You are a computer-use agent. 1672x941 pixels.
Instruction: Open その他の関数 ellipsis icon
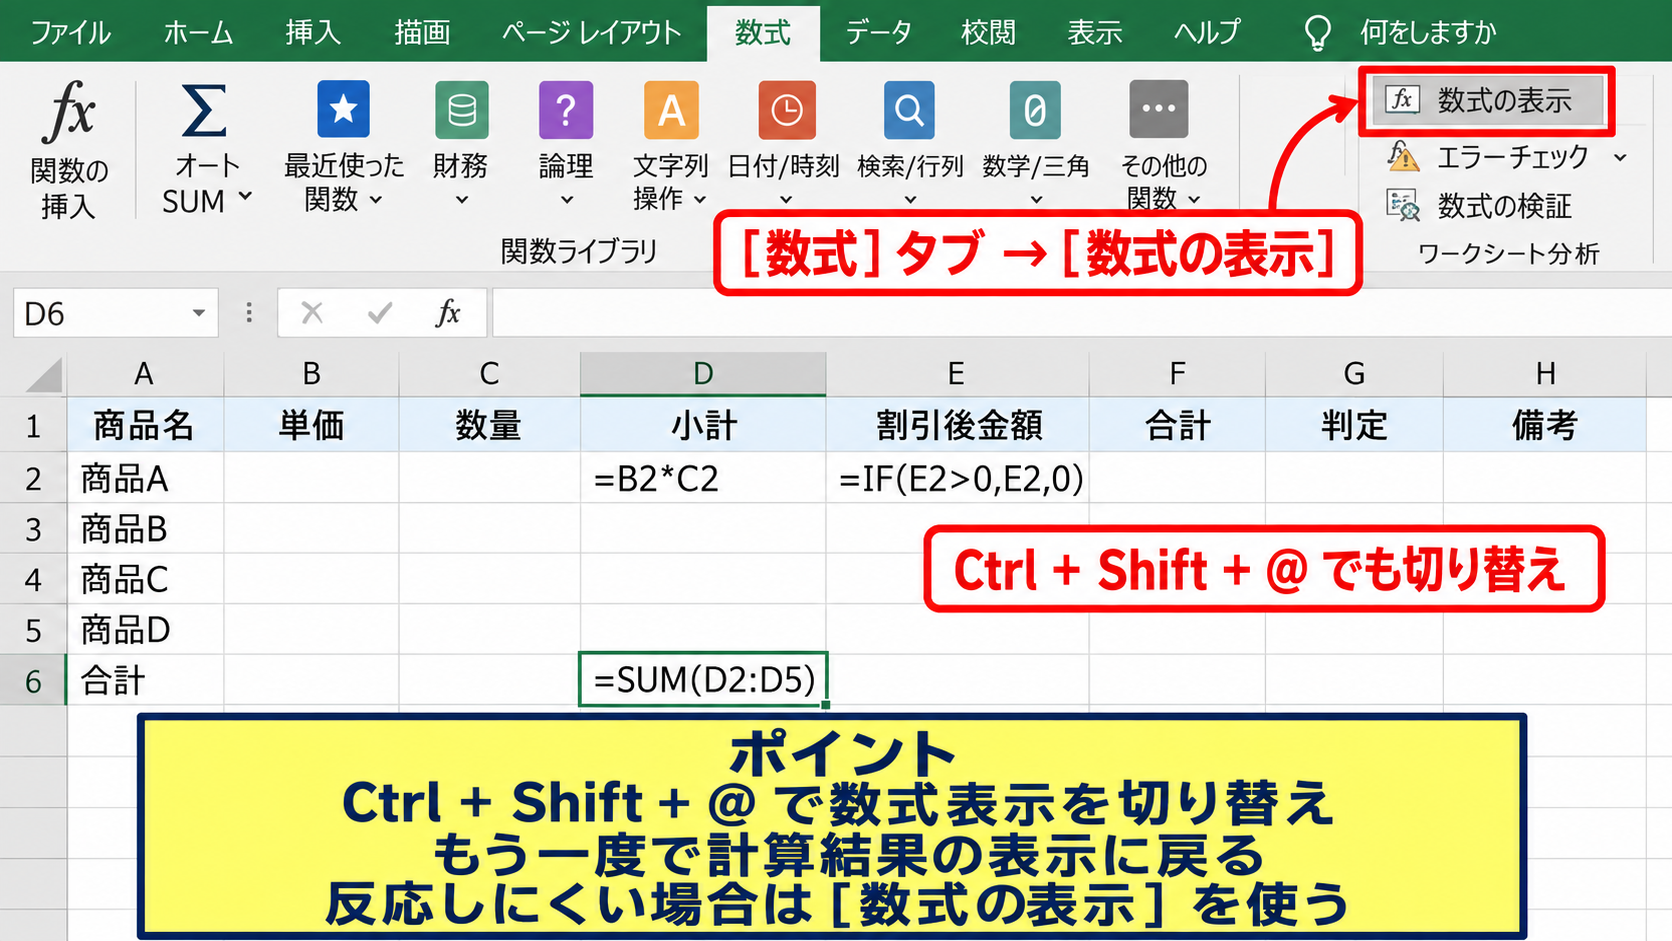pyautogui.click(x=1158, y=109)
